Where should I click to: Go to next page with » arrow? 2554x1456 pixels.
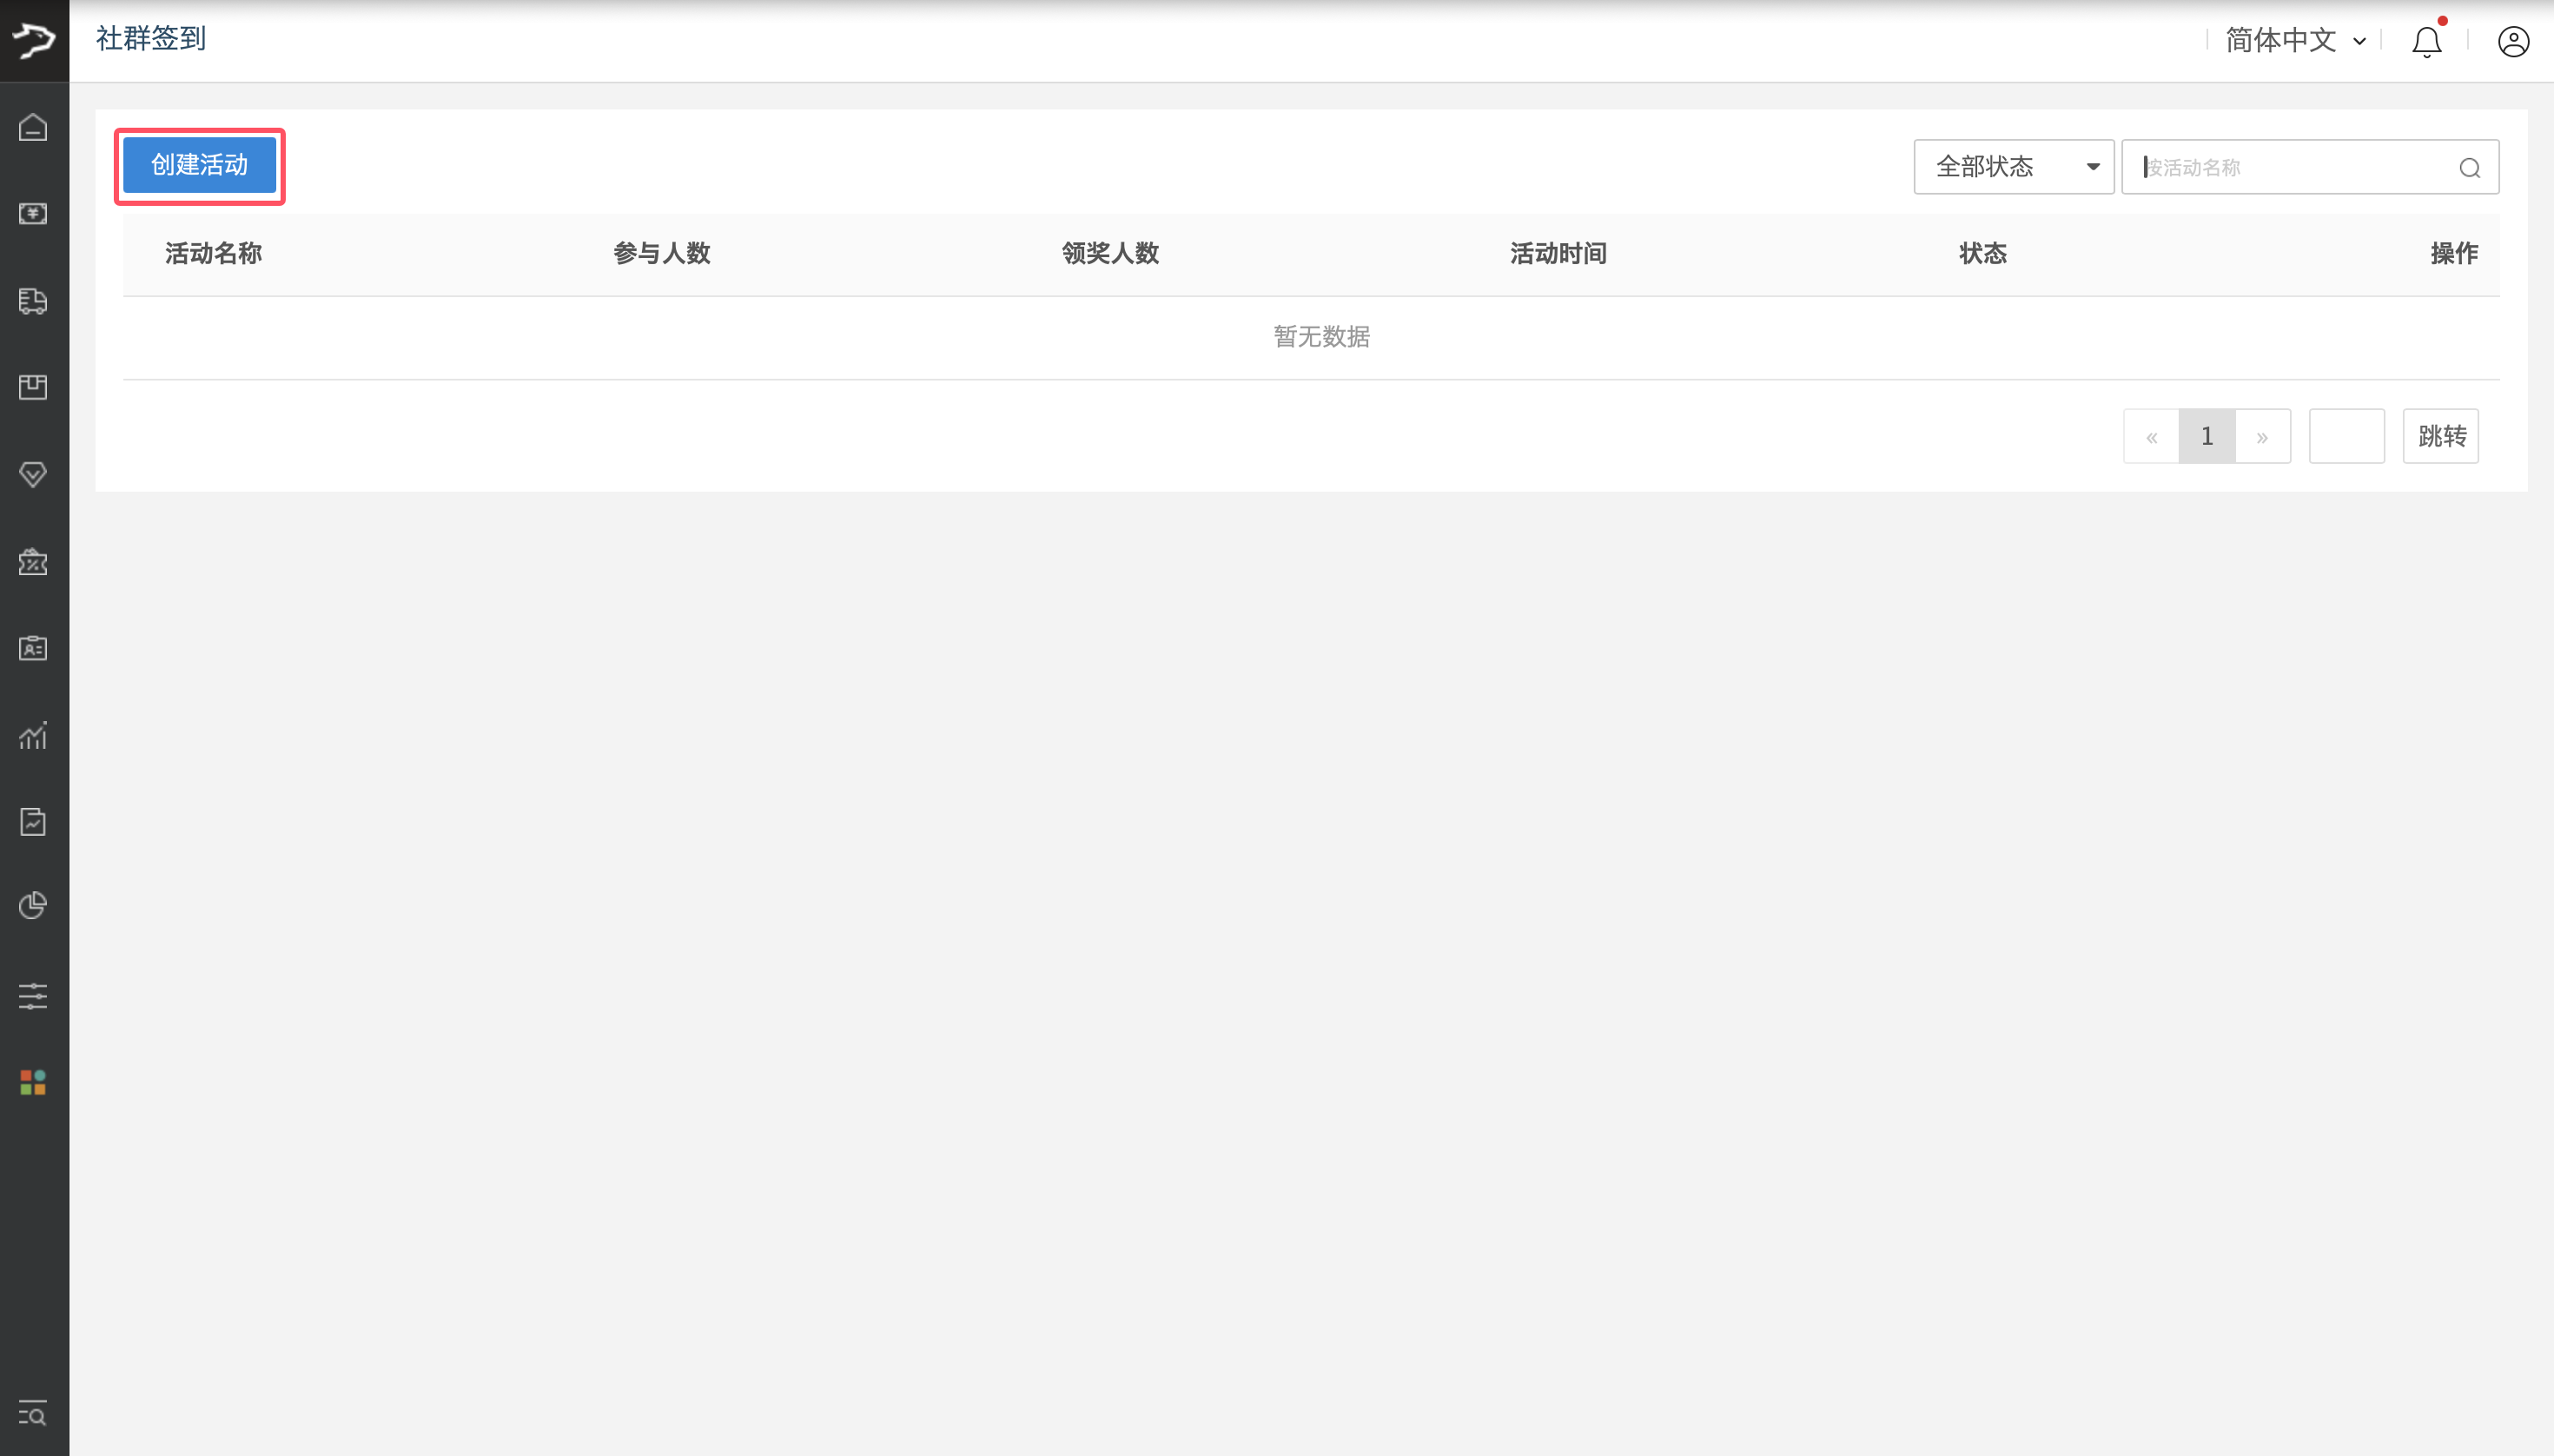(2262, 437)
